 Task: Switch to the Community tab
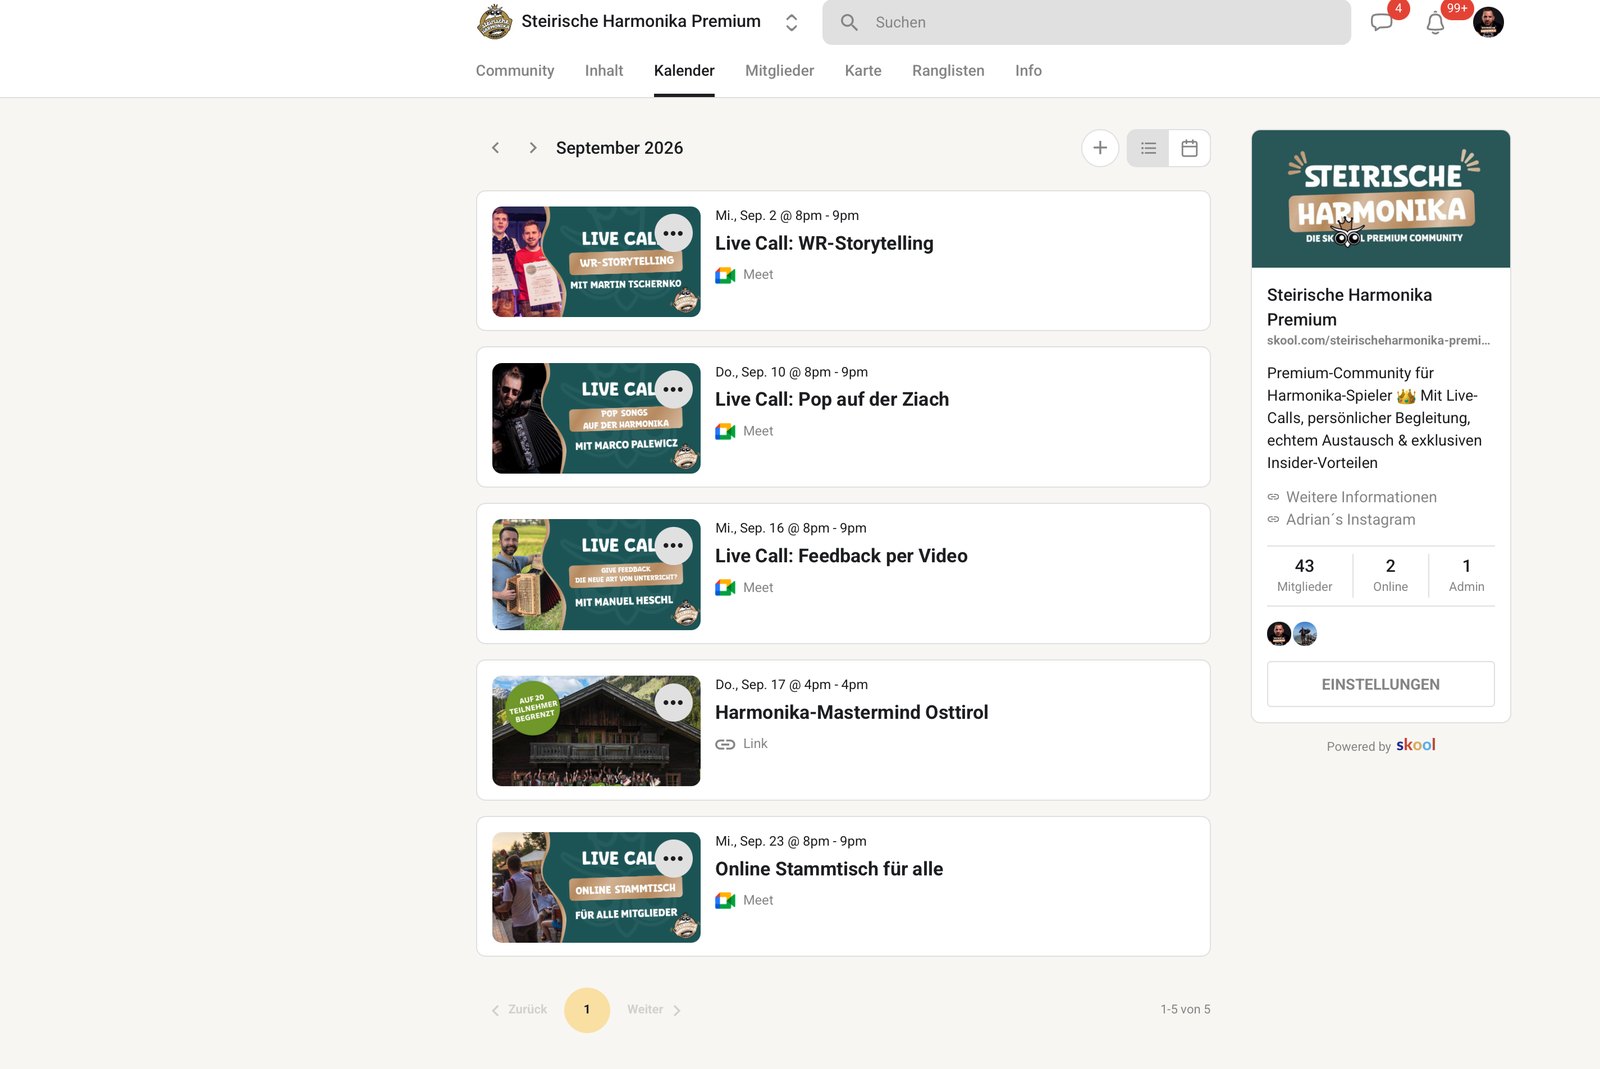(515, 70)
